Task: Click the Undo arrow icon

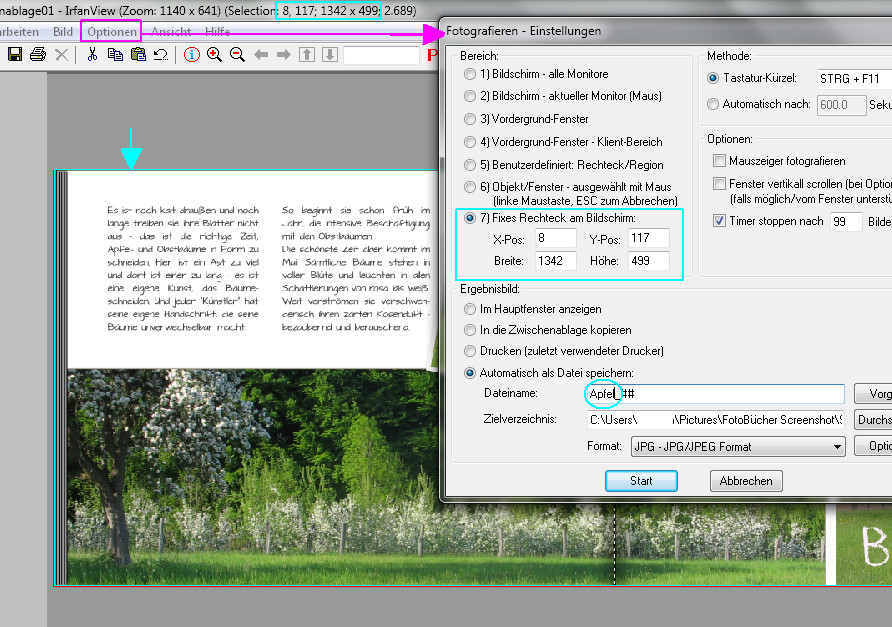Action: pos(160,55)
